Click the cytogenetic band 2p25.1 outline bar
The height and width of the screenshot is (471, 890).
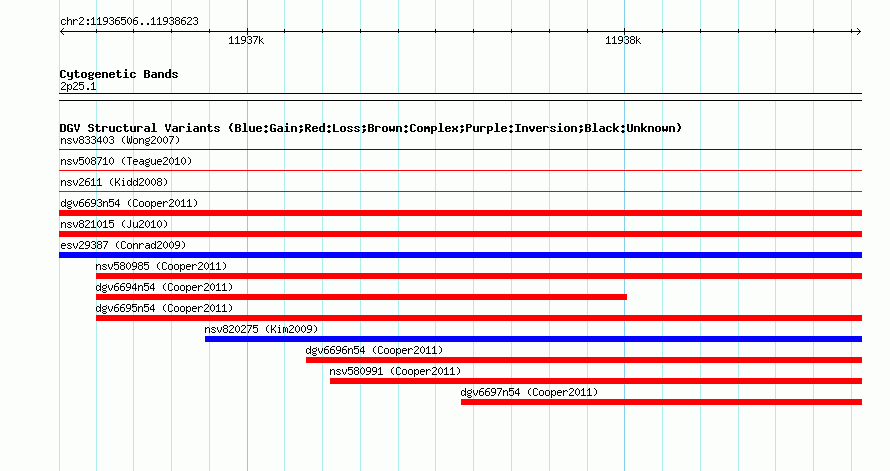(460, 97)
